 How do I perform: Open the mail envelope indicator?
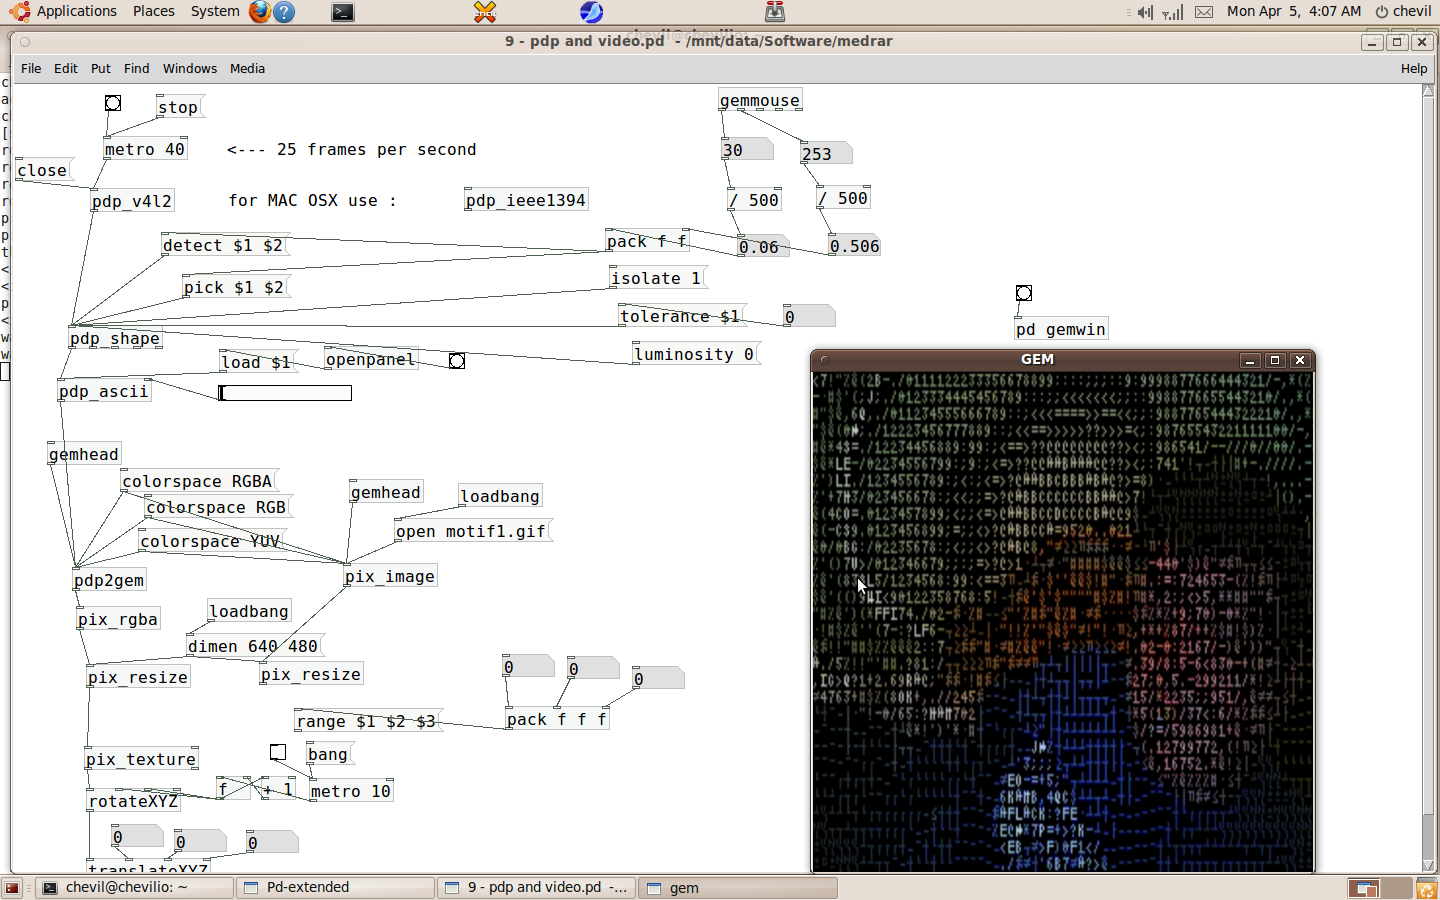1204,12
